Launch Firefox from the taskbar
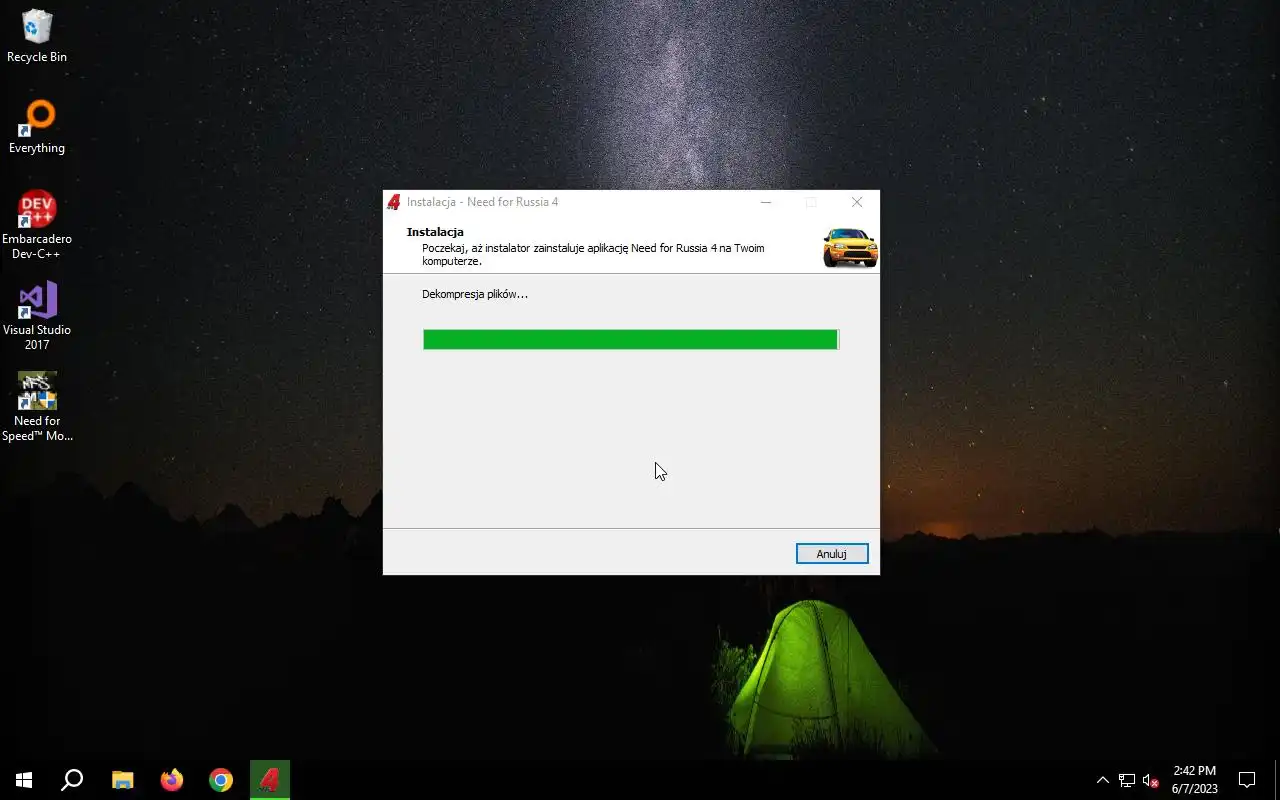The width and height of the screenshot is (1280, 800). (x=172, y=780)
